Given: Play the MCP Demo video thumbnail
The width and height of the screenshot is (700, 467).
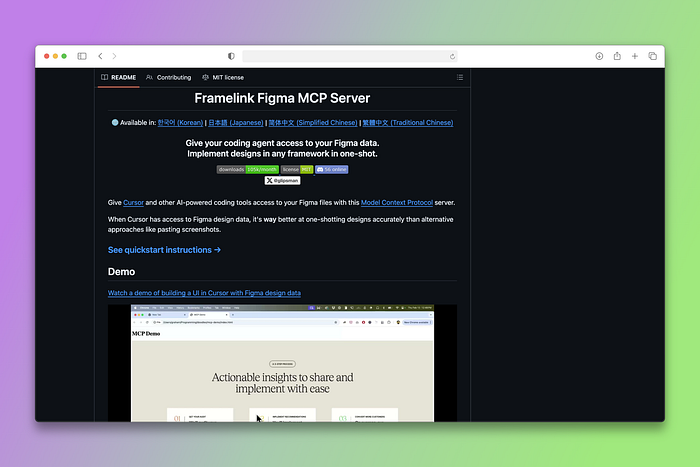Looking at the screenshot, I should [x=282, y=363].
